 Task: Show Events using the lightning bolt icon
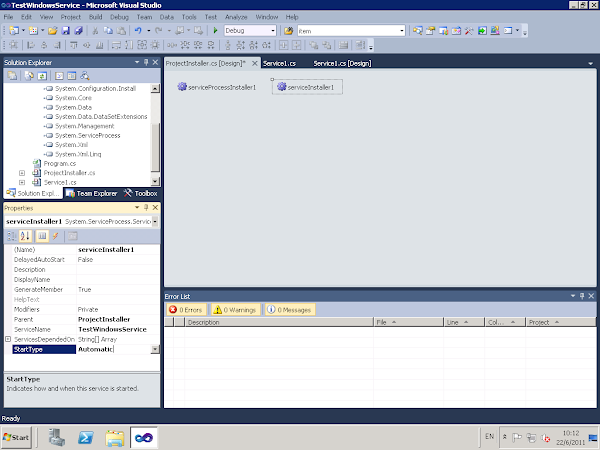pos(55,236)
